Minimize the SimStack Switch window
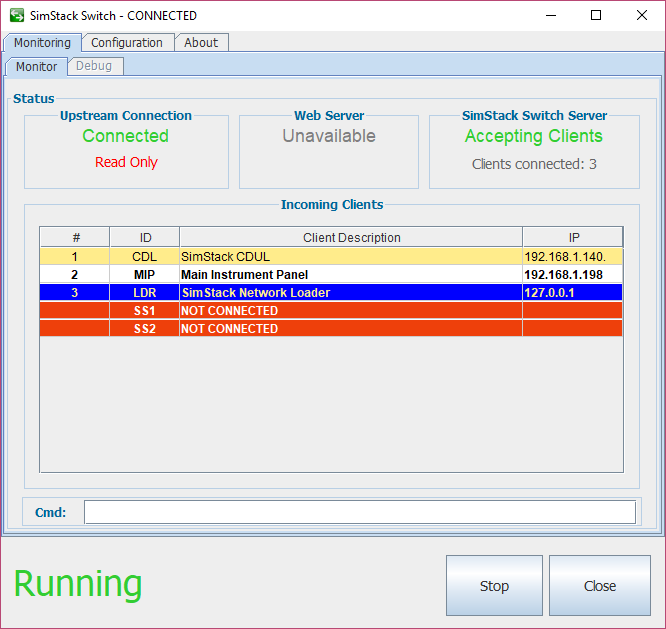The width and height of the screenshot is (666, 629). (x=551, y=16)
